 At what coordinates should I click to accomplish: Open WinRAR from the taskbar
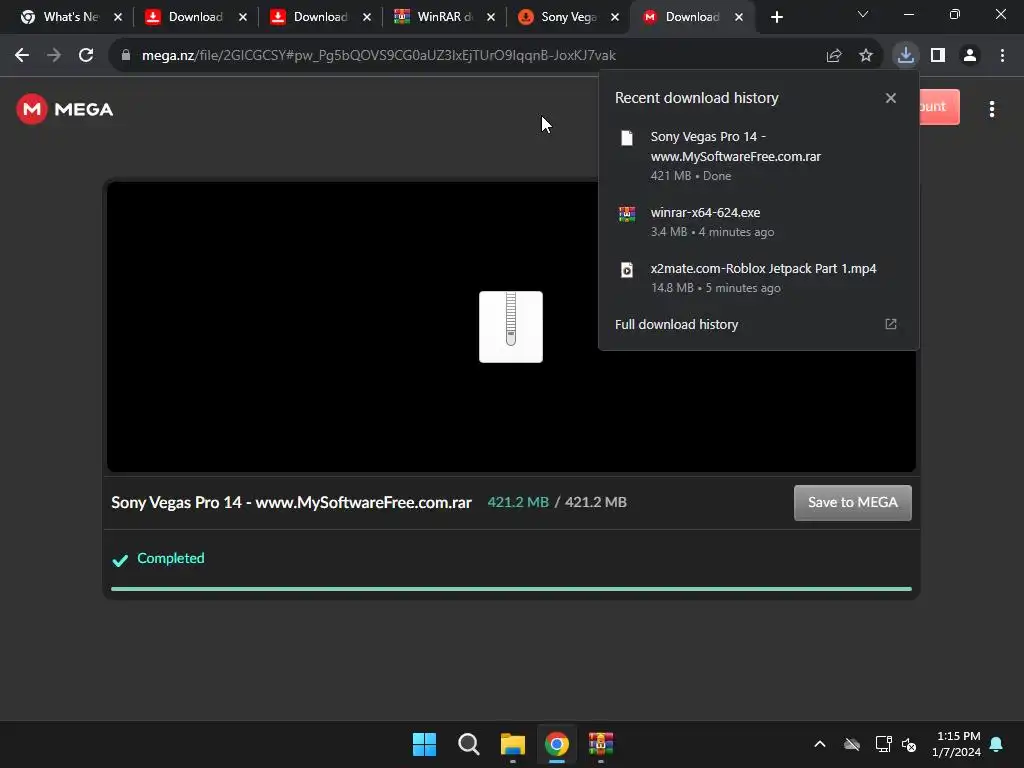click(601, 744)
